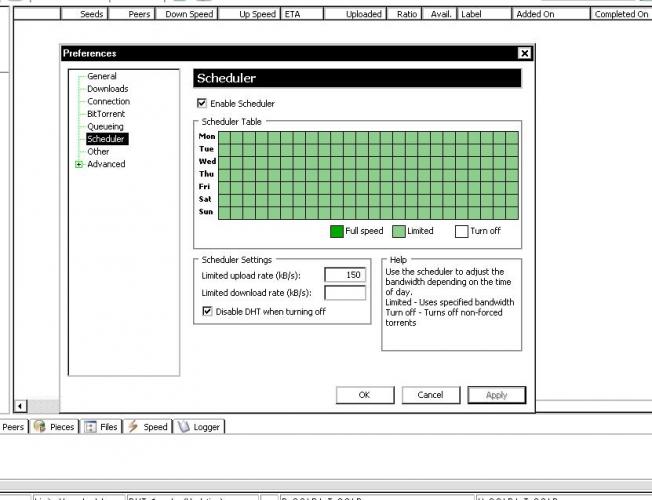Click the Thu row label
The height and width of the screenshot is (500, 652).
206,174
